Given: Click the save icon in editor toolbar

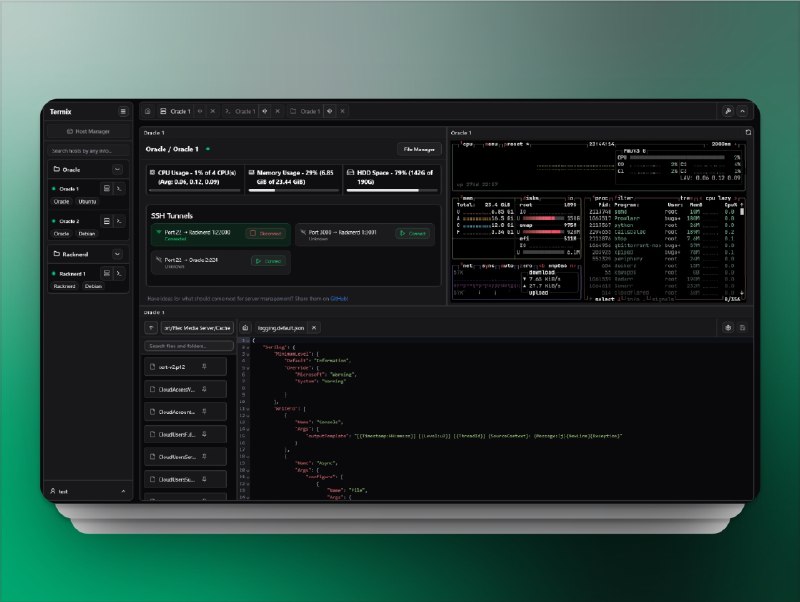Looking at the screenshot, I should 742,327.
